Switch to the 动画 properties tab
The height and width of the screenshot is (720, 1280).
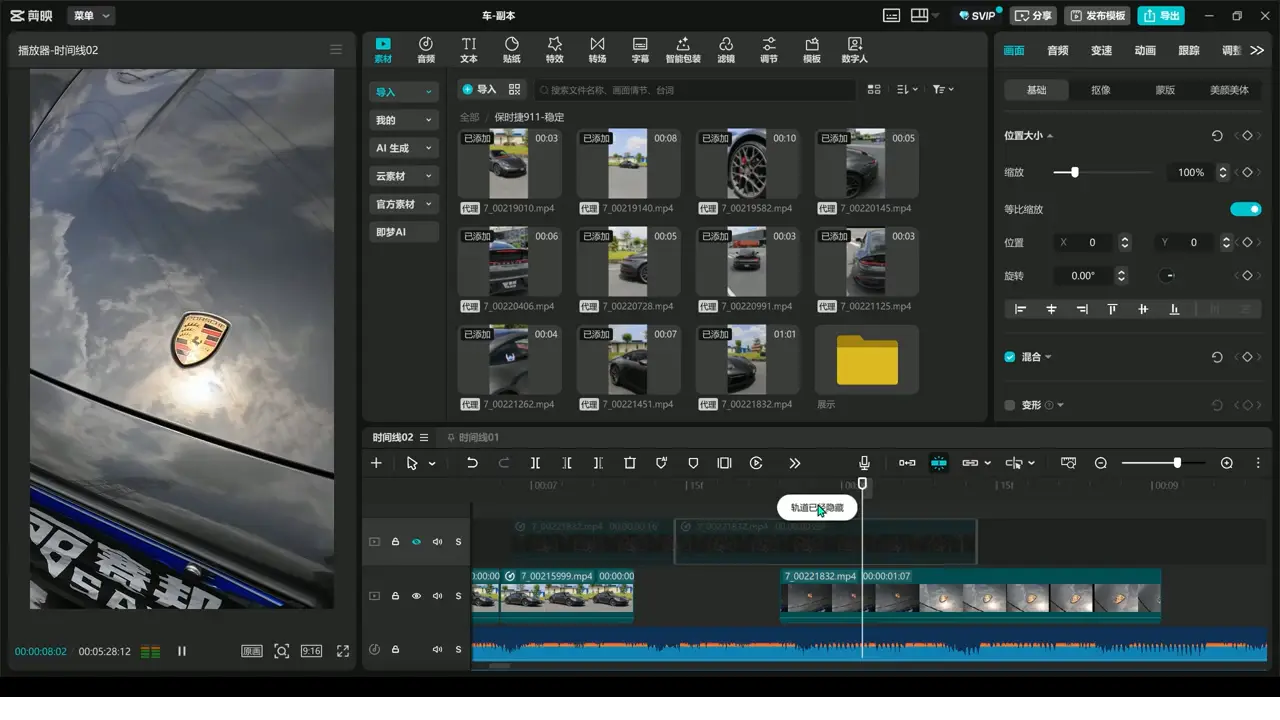point(1145,50)
